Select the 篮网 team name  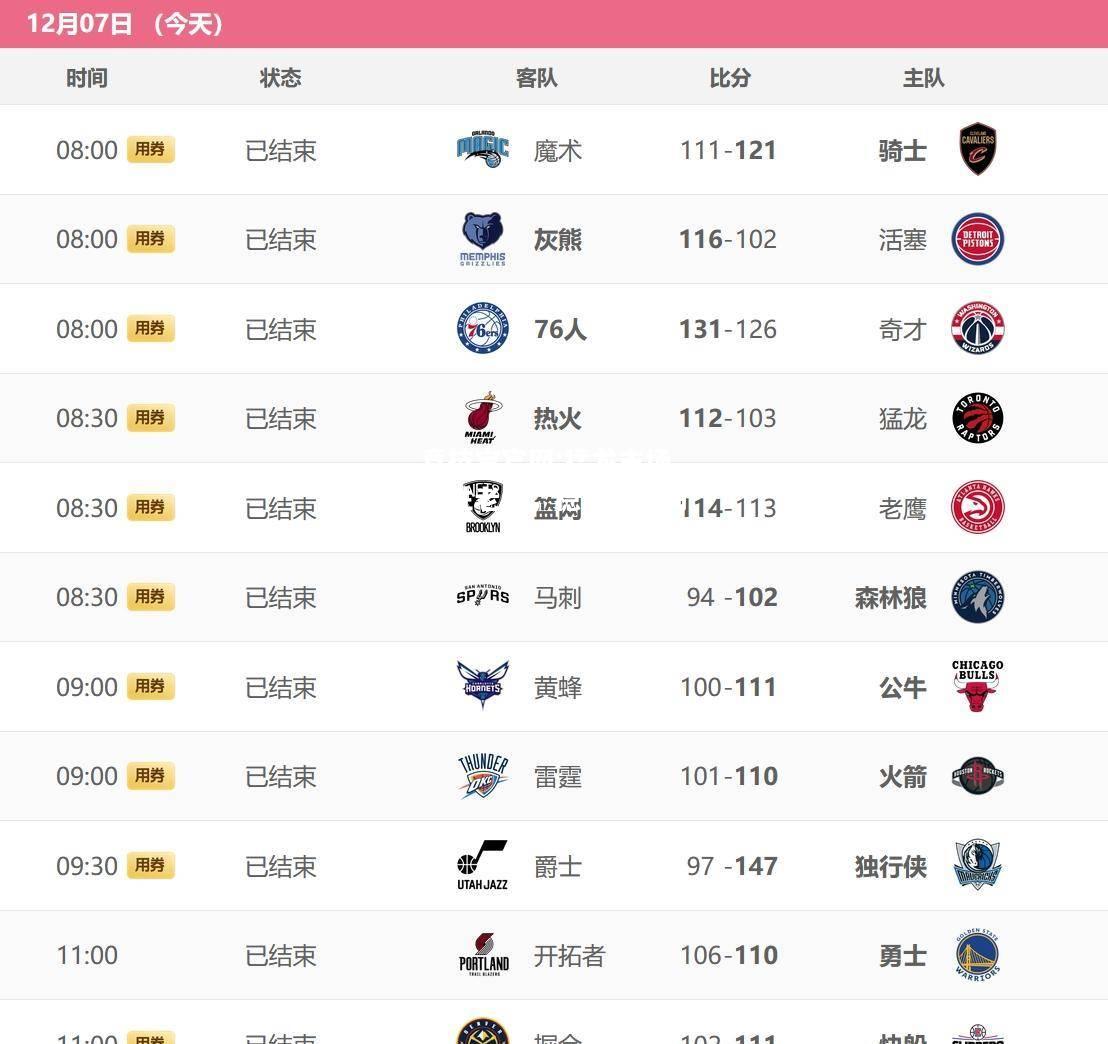pyautogui.click(x=558, y=508)
